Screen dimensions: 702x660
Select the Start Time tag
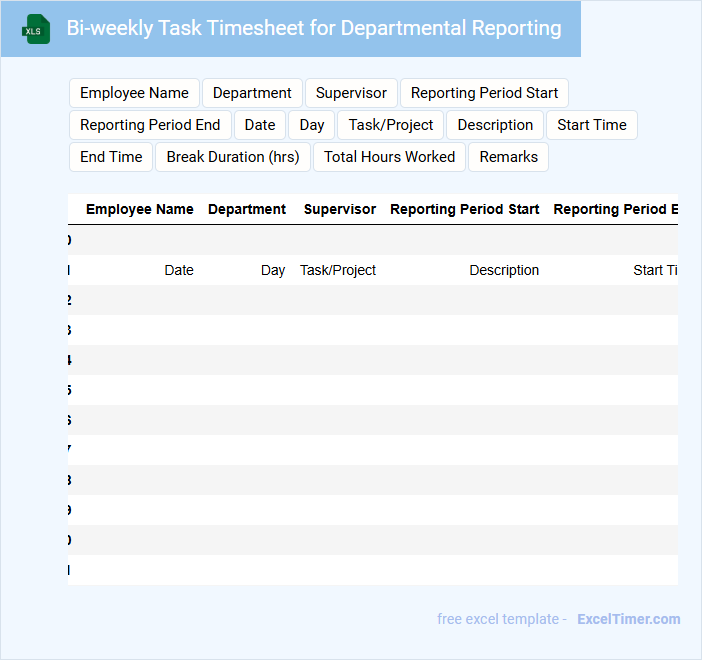(592, 125)
